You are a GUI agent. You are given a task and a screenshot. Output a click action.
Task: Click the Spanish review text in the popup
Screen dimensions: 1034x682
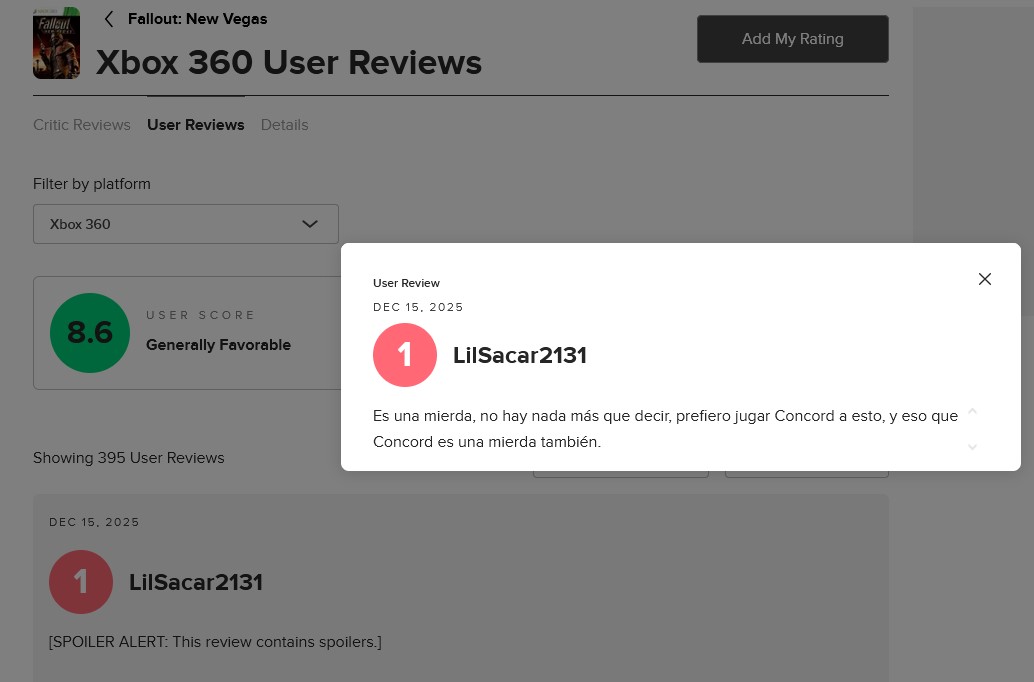(x=665, y=429)
